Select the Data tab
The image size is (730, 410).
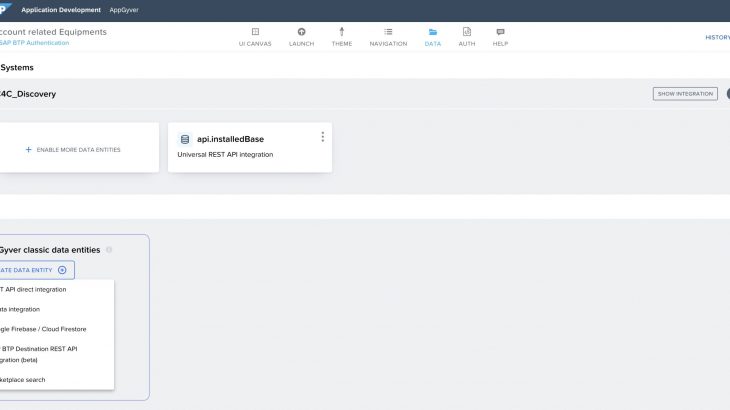pos(433,37)
